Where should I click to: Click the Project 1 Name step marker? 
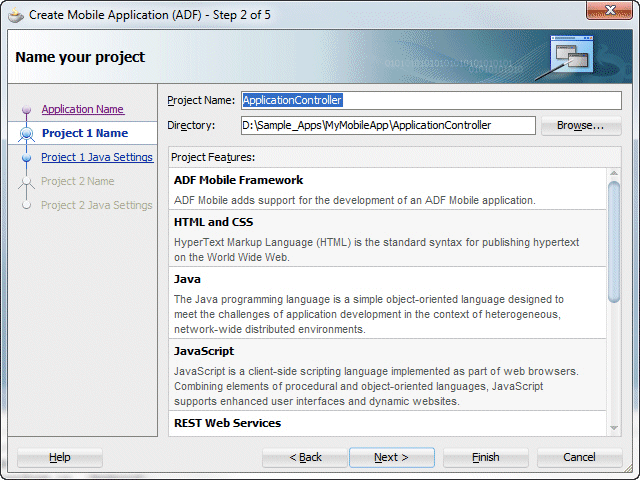click(x=27, y=133)
